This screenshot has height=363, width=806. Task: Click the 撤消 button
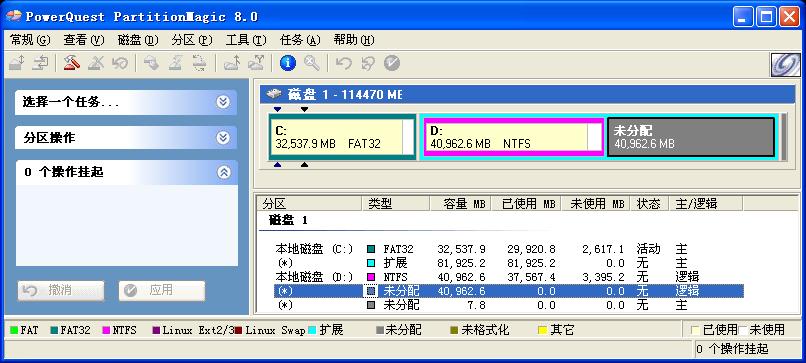61,291
